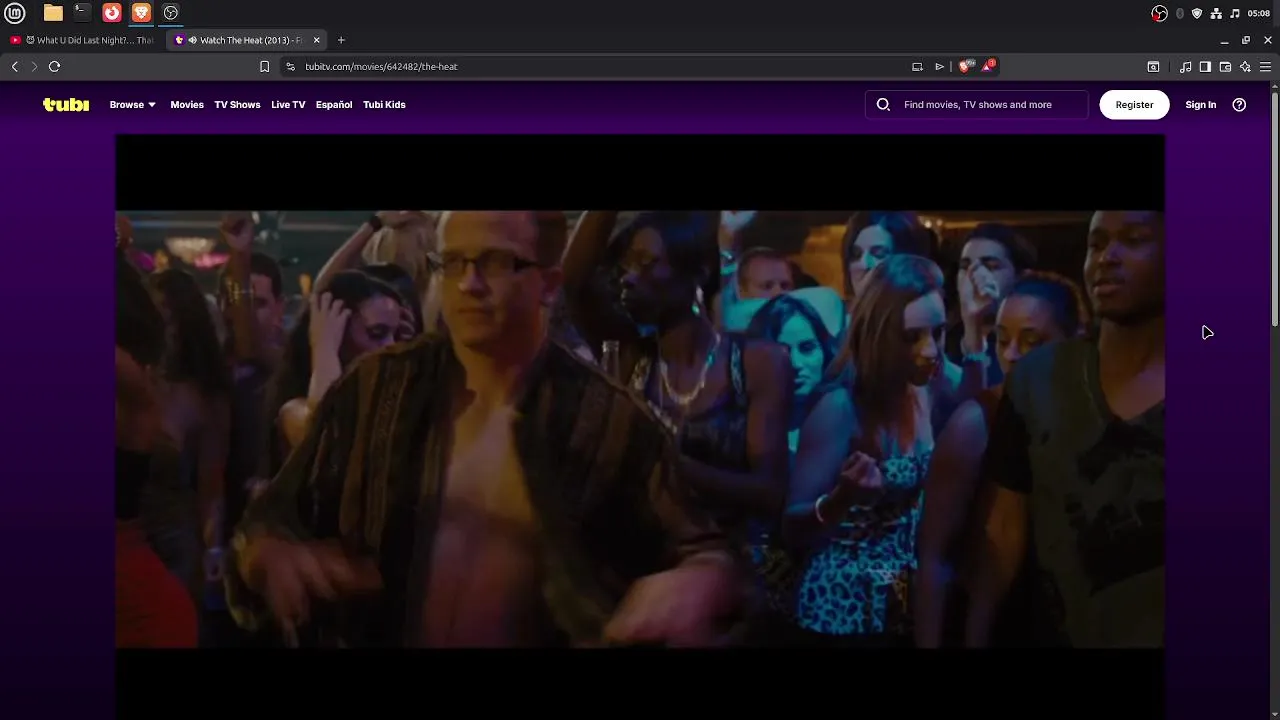Go to the Tubi home logo

pos(66,104)
